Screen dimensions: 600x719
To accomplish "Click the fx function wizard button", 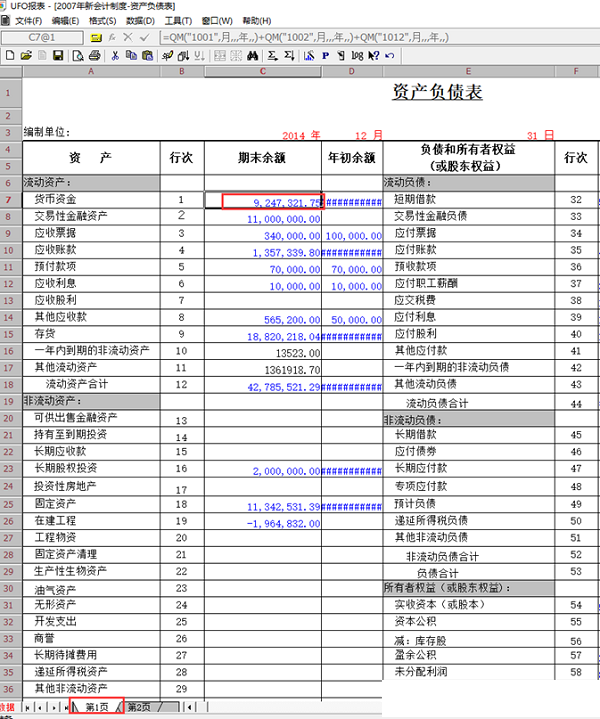I will (112, 37).
